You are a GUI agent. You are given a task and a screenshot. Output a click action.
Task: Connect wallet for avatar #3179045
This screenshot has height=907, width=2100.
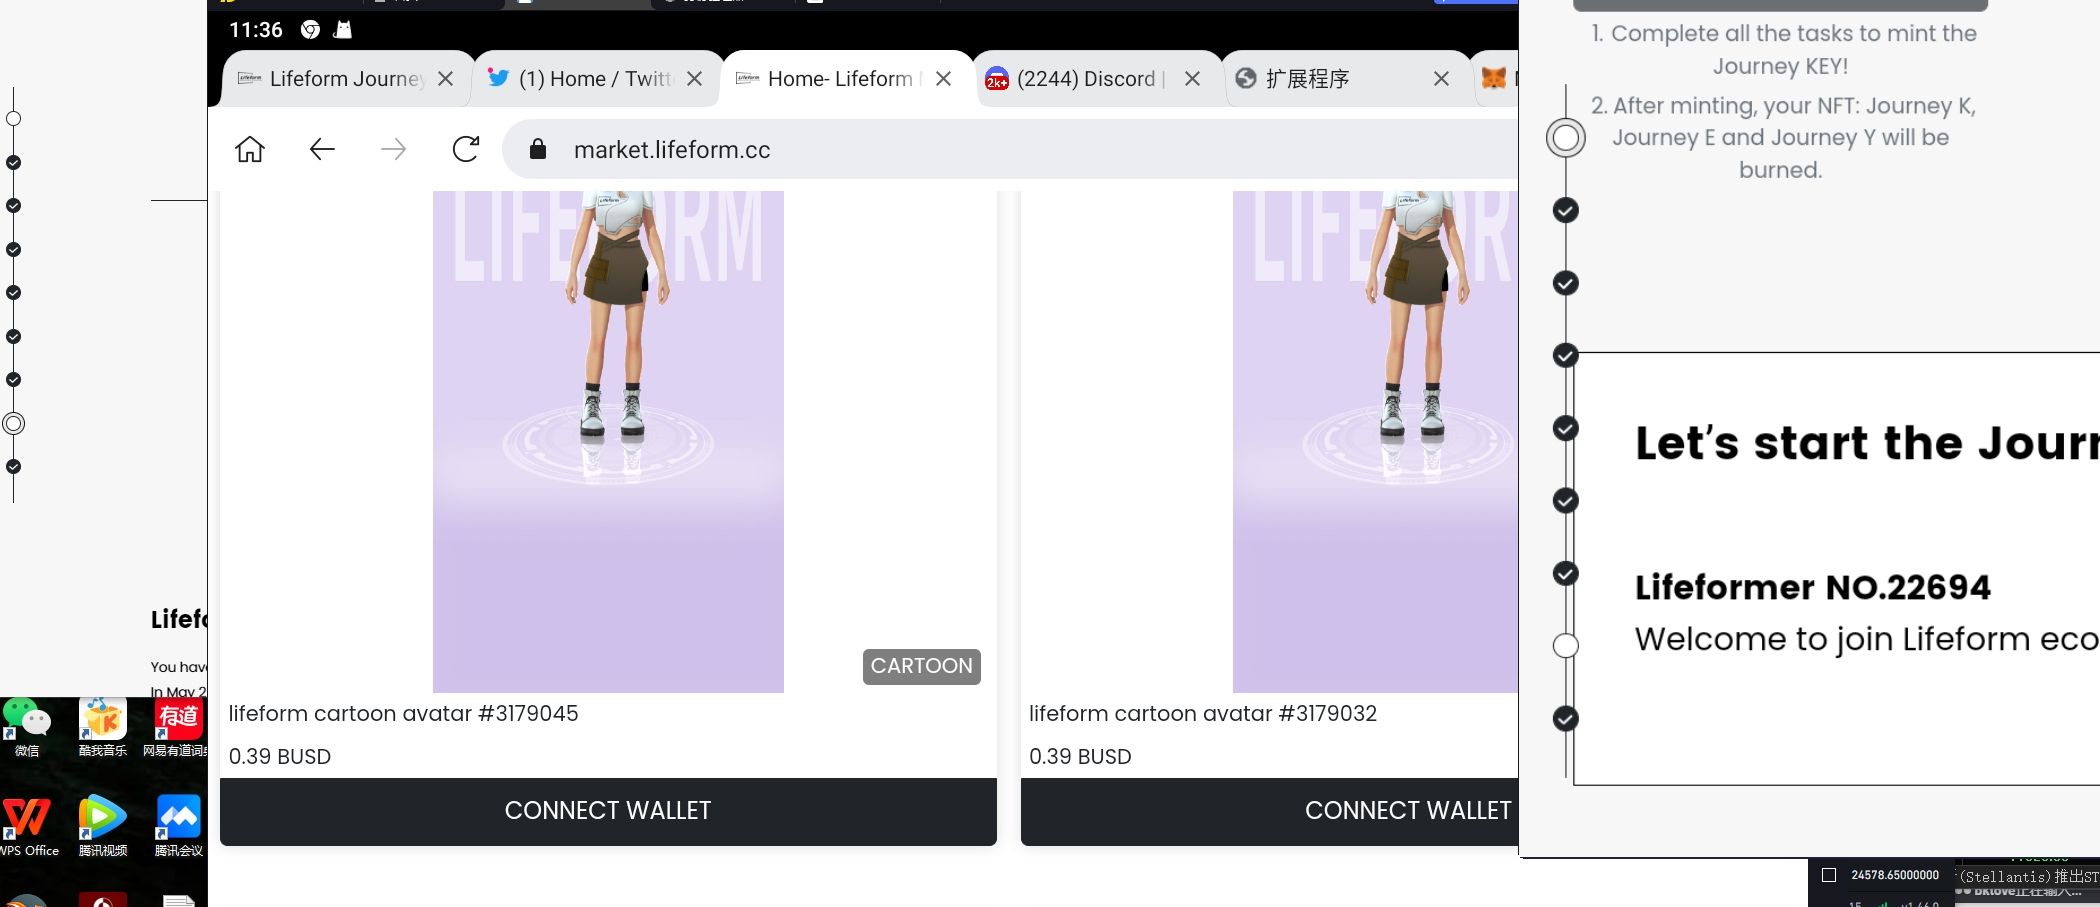point(608,811)
